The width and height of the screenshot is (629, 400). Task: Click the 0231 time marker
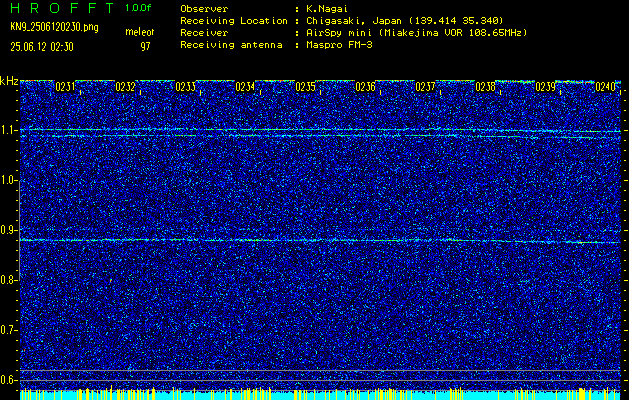tap(65, 87)
